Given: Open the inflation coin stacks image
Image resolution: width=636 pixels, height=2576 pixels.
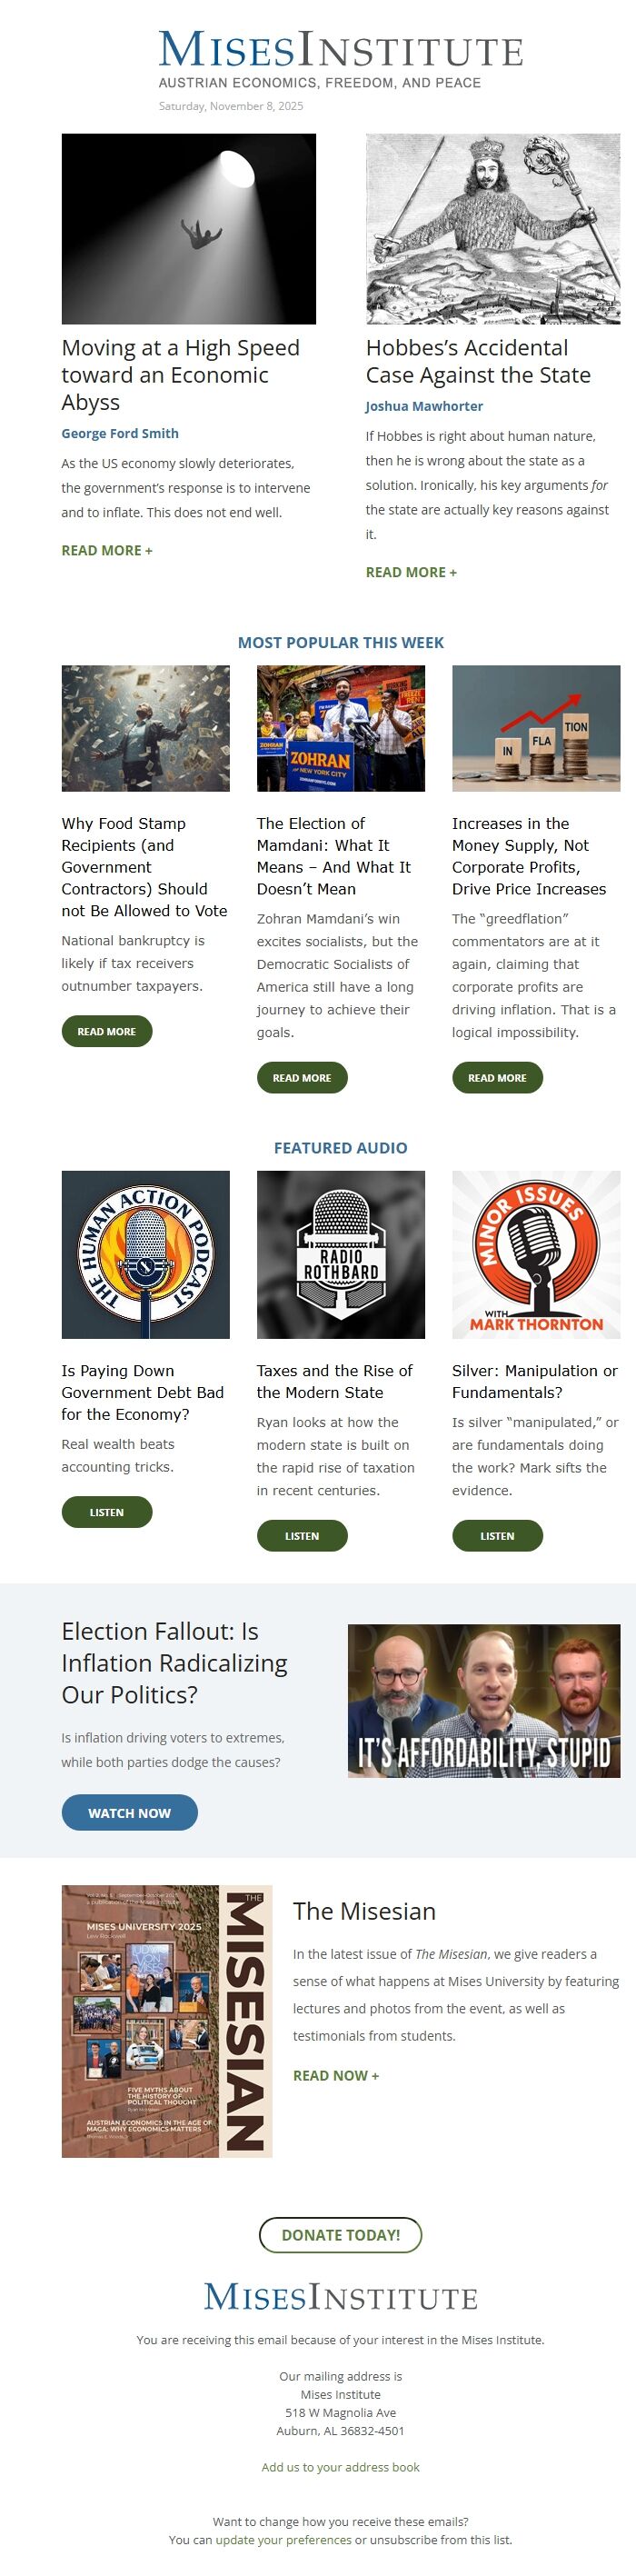Looking at the screenshot, I should click(x=535, y=728).
